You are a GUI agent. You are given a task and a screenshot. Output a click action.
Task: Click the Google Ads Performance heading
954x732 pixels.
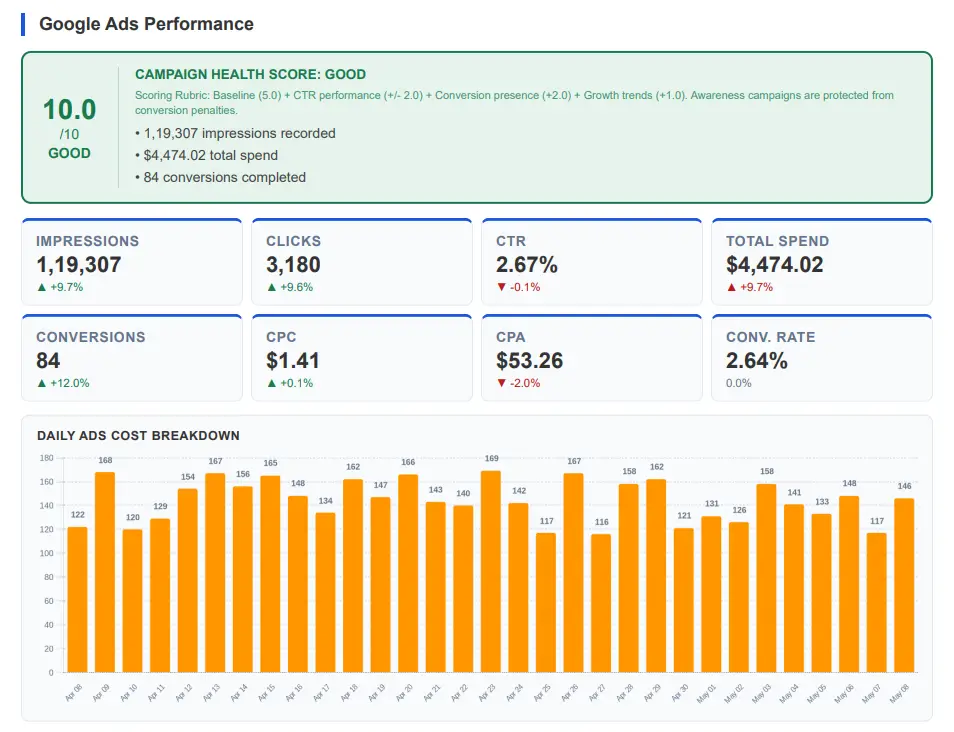(x=146, y=24)
